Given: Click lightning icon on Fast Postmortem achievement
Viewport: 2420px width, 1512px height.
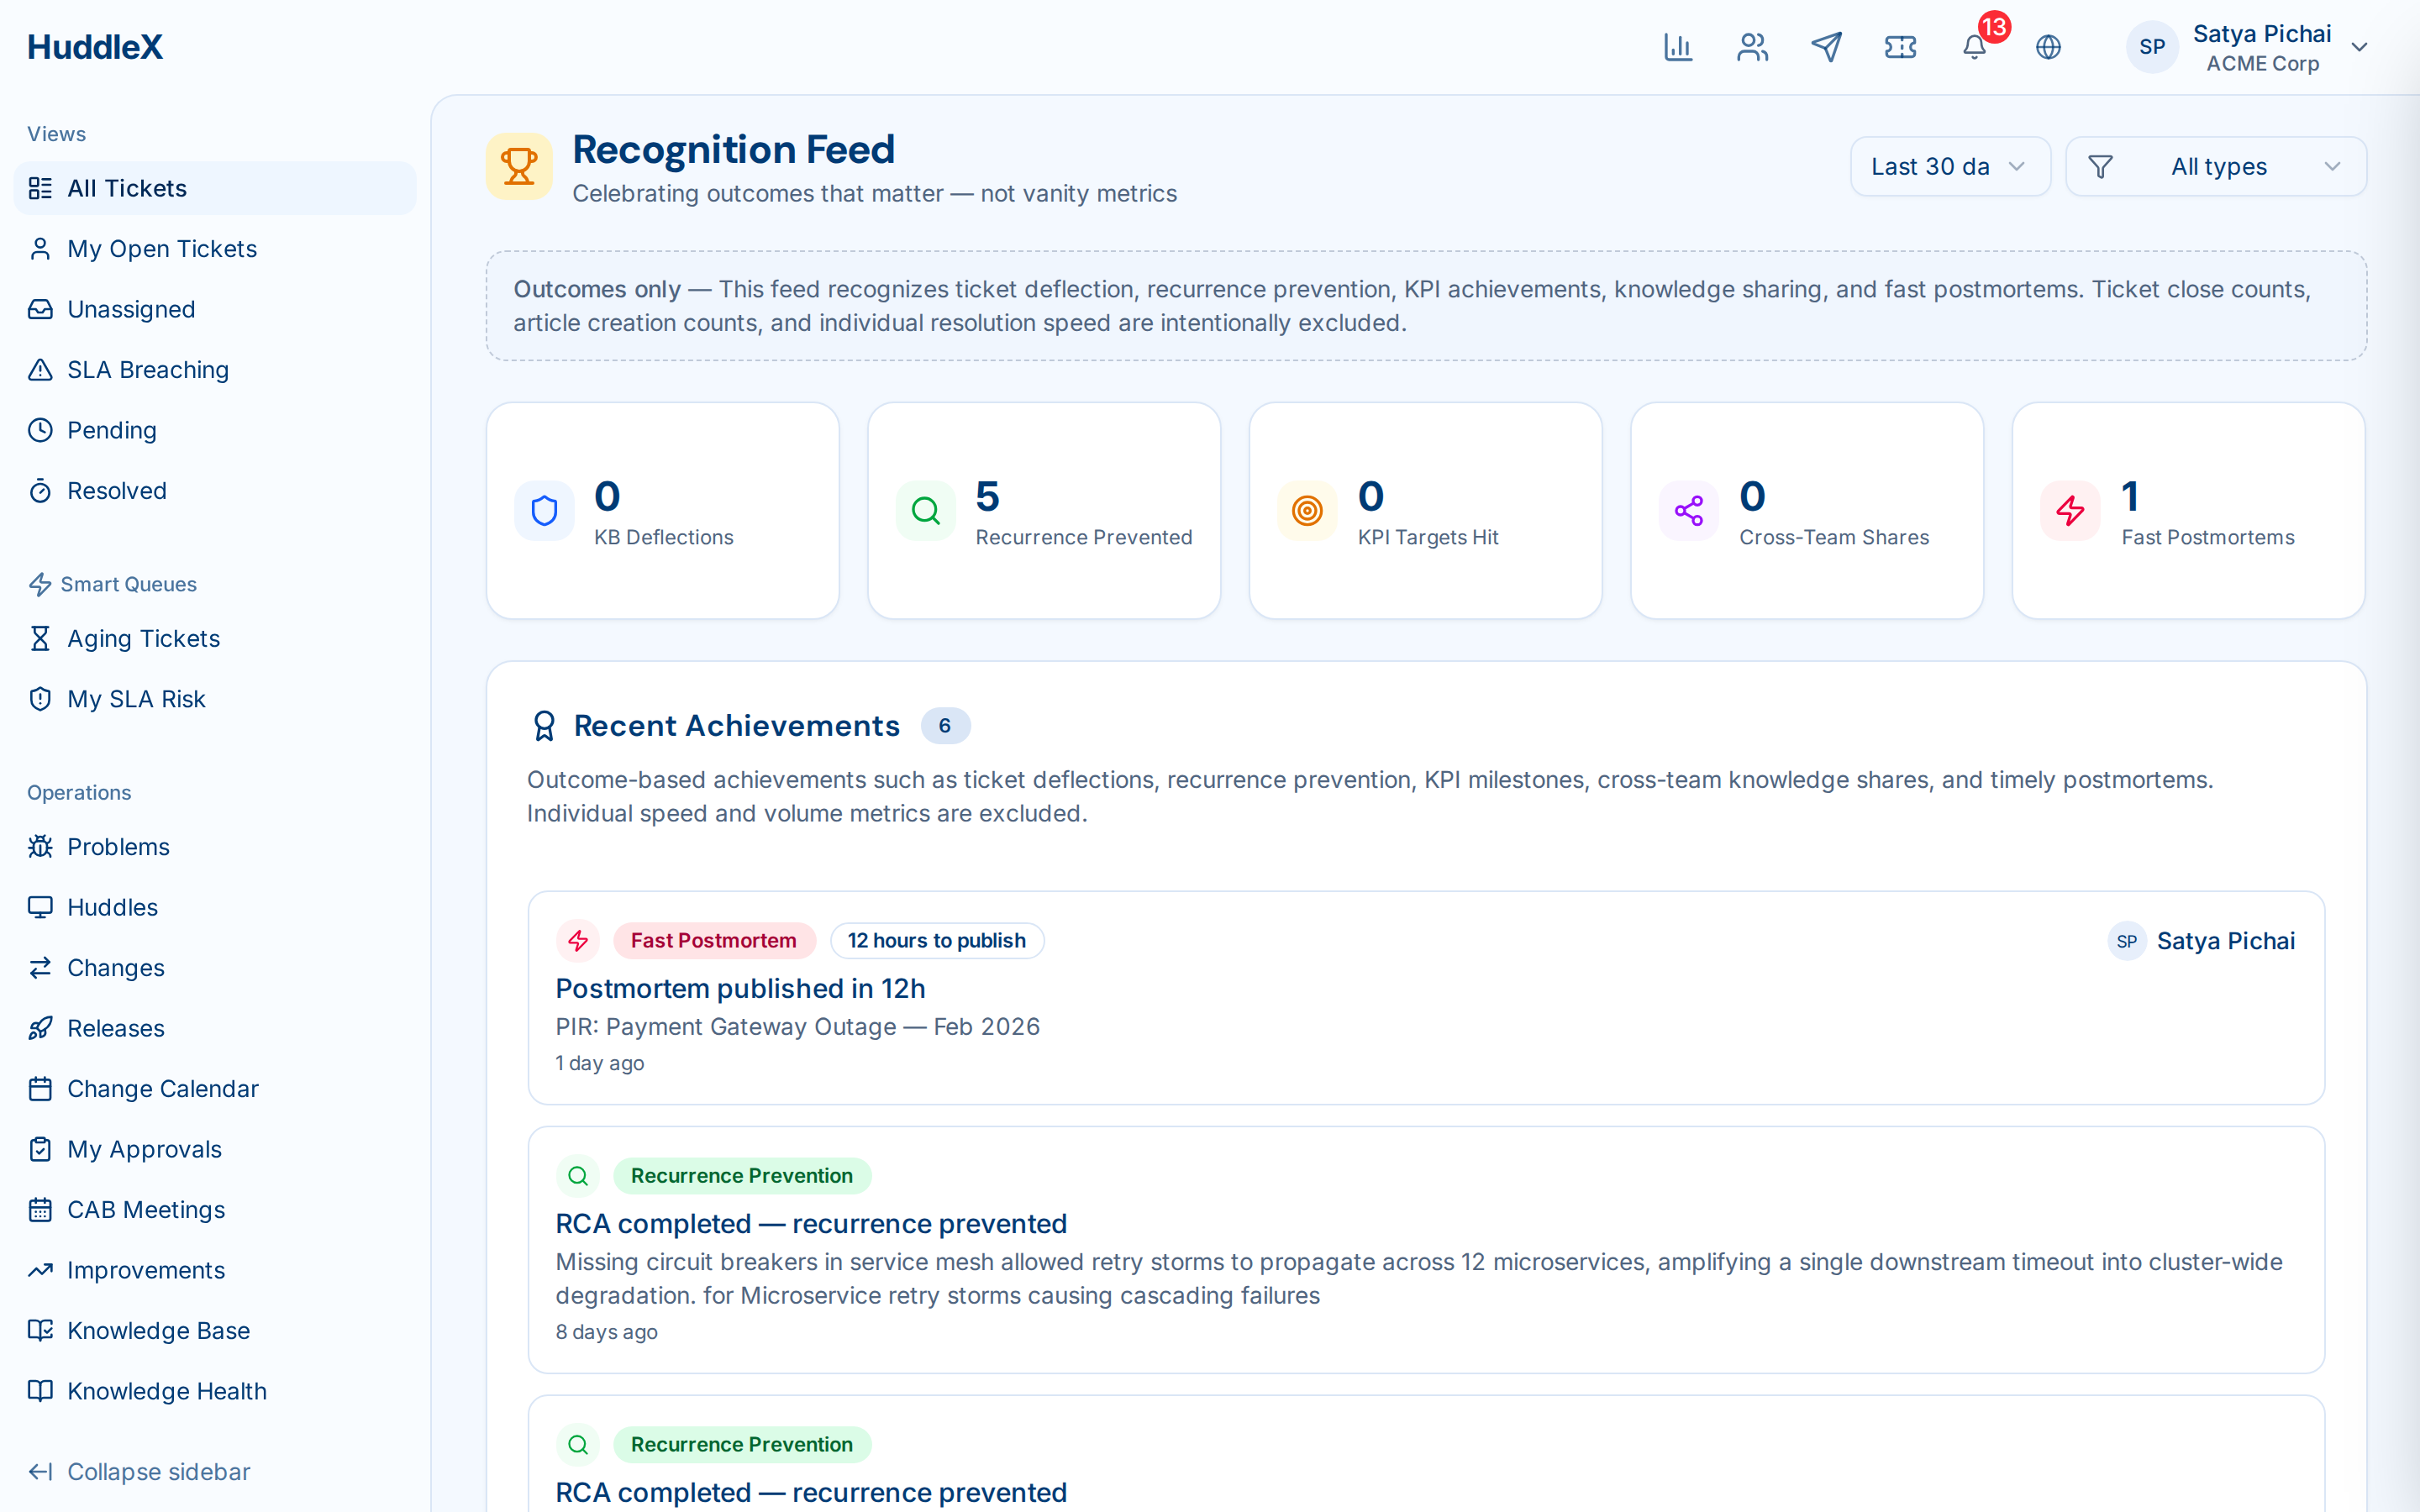Looking at the screenshot, I should coord(578,940).
